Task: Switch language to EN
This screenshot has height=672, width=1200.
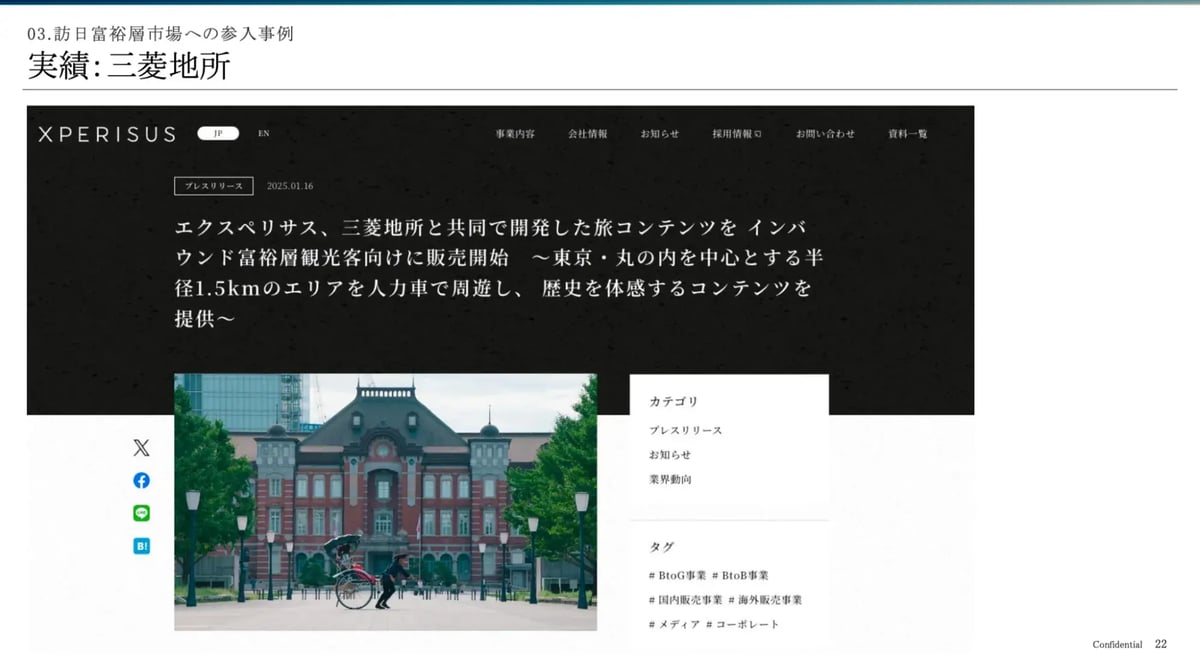Action: pyautogui.click(x=264, y=133)
